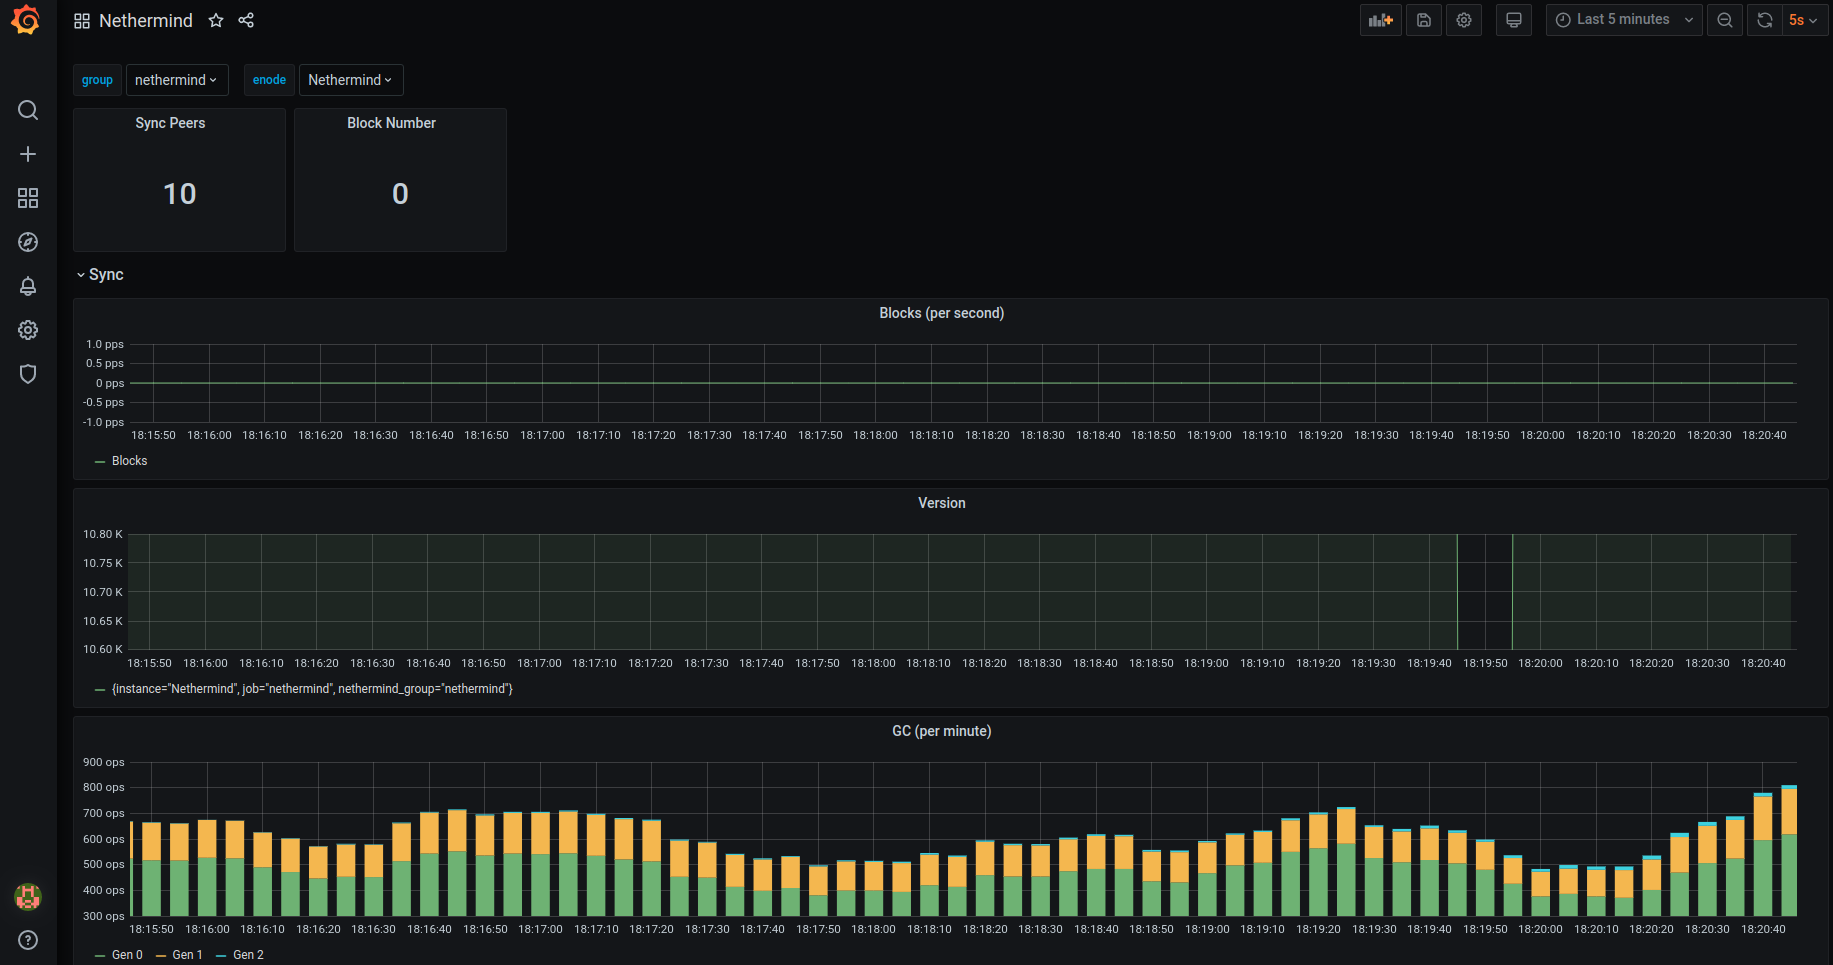The width and height of the screenshot is (1833, 965).
Task: Click the Create plus icon in sidebar
Action: 28,154
